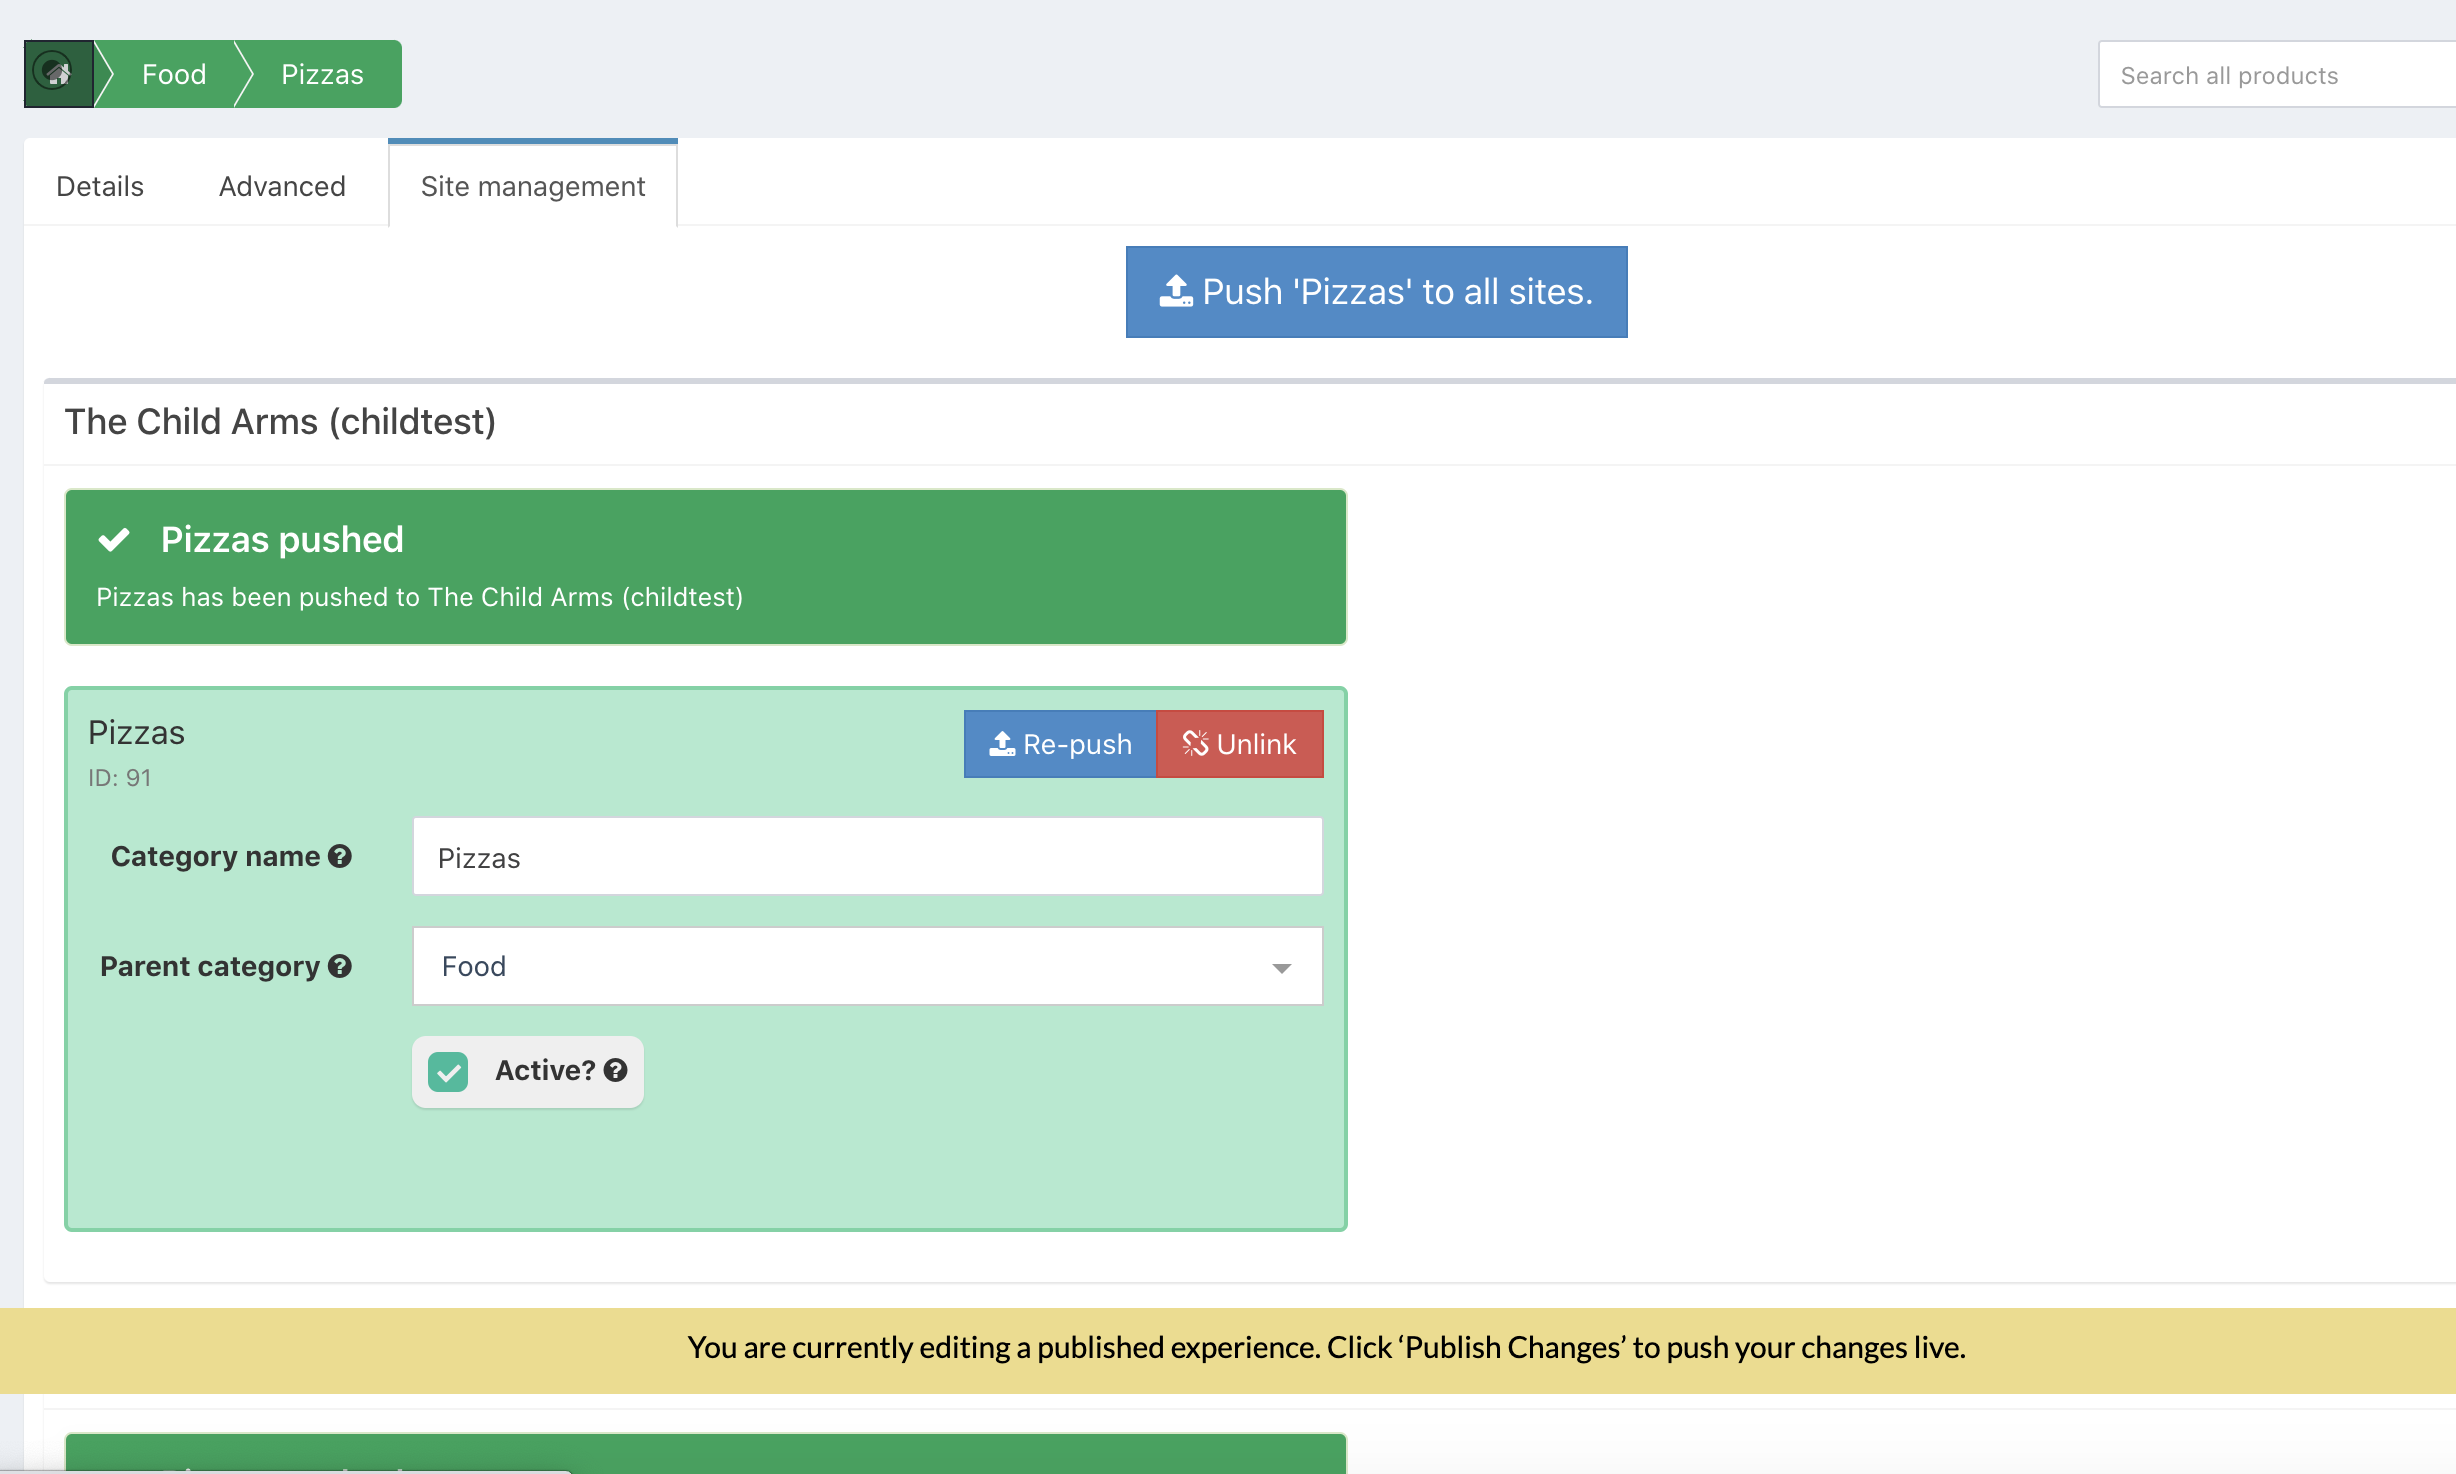
Task: Go to Food in the breadcrumb
Action: (x=174, y=74)
